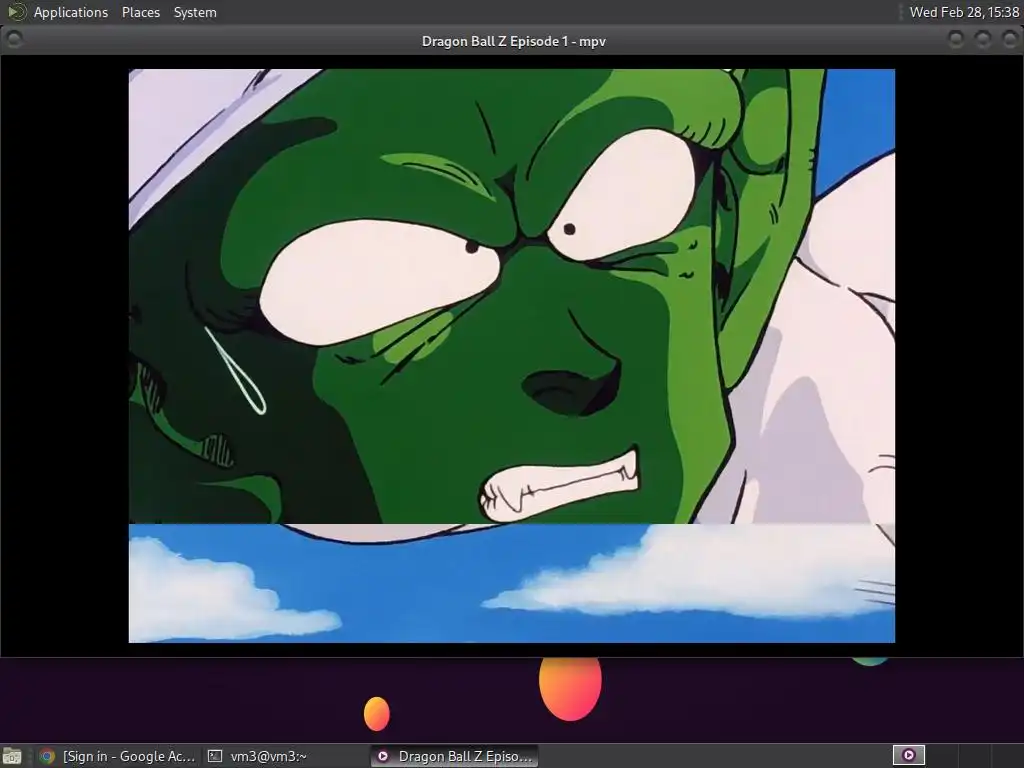Click the terminal icon in the taskbar
The image size is (1024, 768).
pos(214,756)
